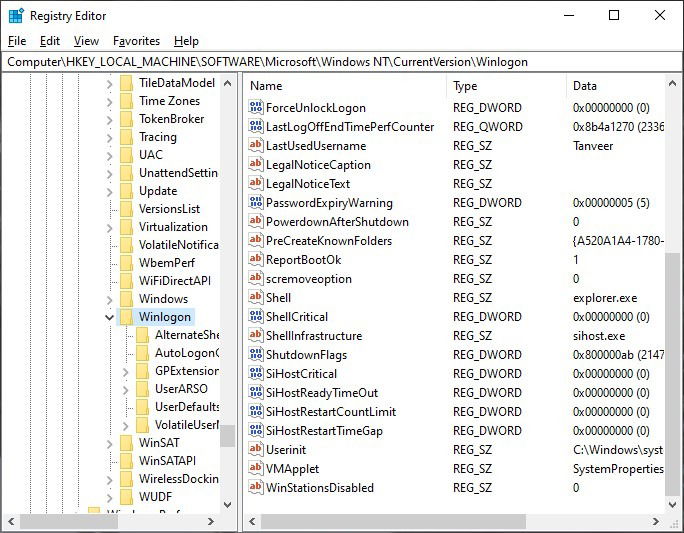
Task: Click the SiHostRestartTimeGap DWORD icon
Action: click(x=256, y=430)
